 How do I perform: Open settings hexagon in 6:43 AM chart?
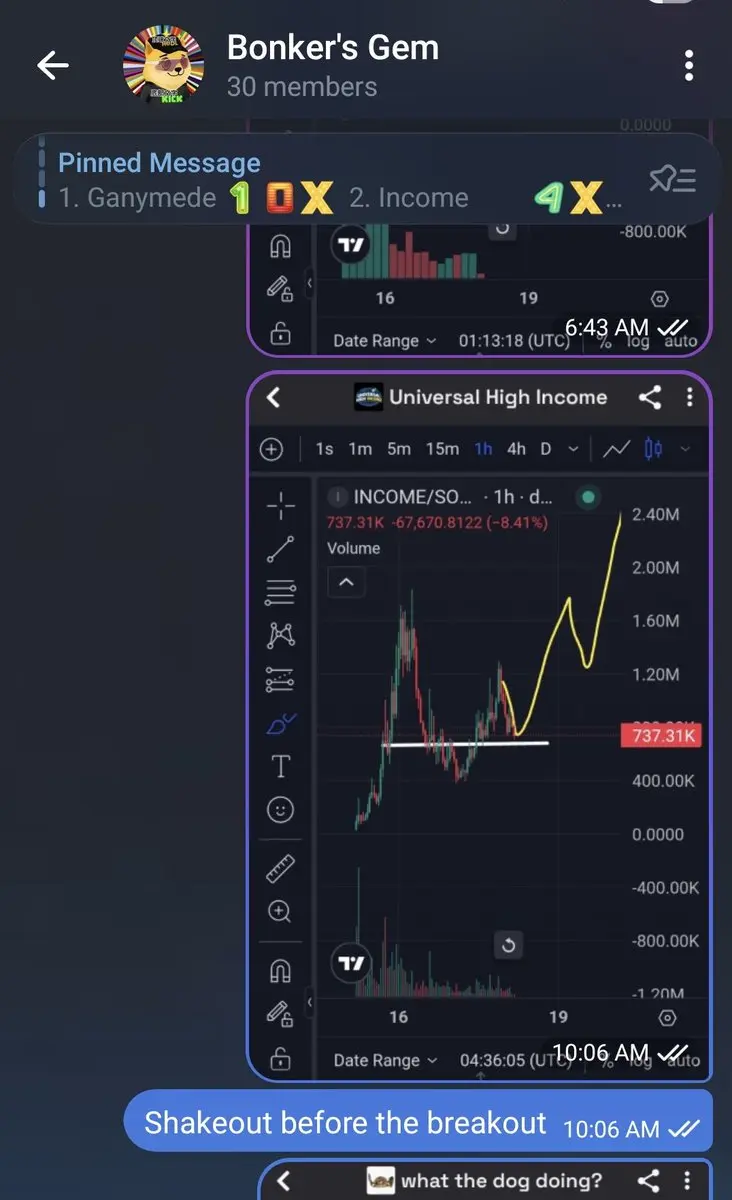[x=659, y=298]
